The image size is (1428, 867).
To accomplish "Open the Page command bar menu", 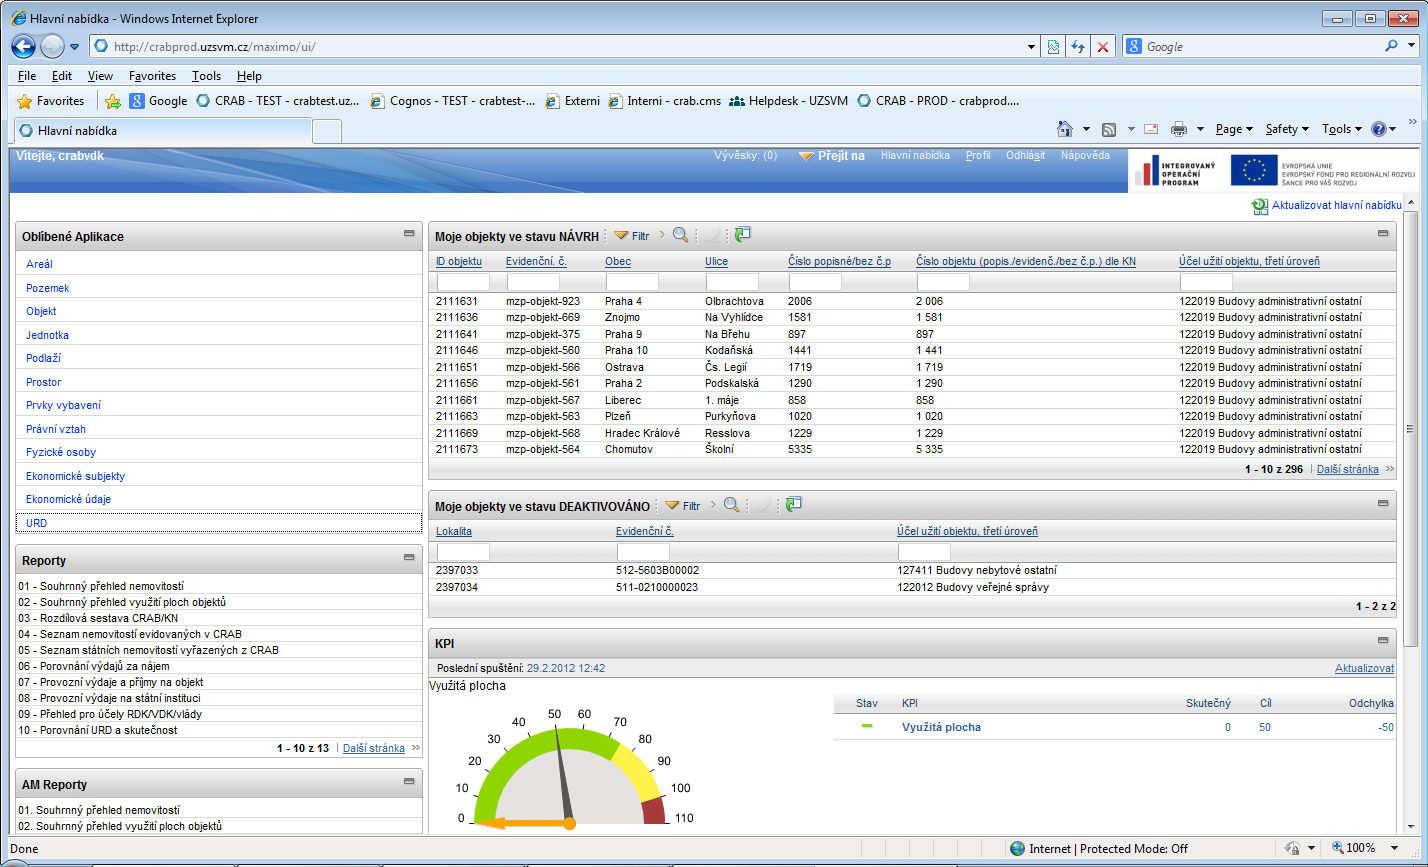I will click(x=1234, y=129).
